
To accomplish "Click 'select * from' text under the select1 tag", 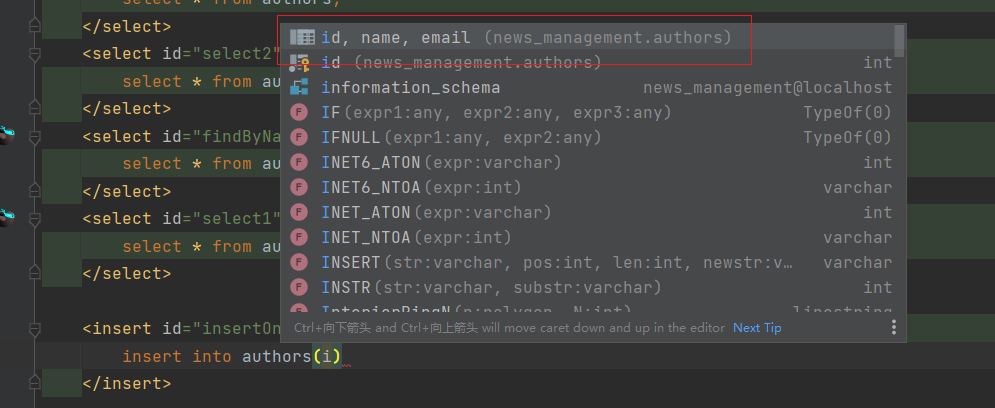I will (187, 246).
